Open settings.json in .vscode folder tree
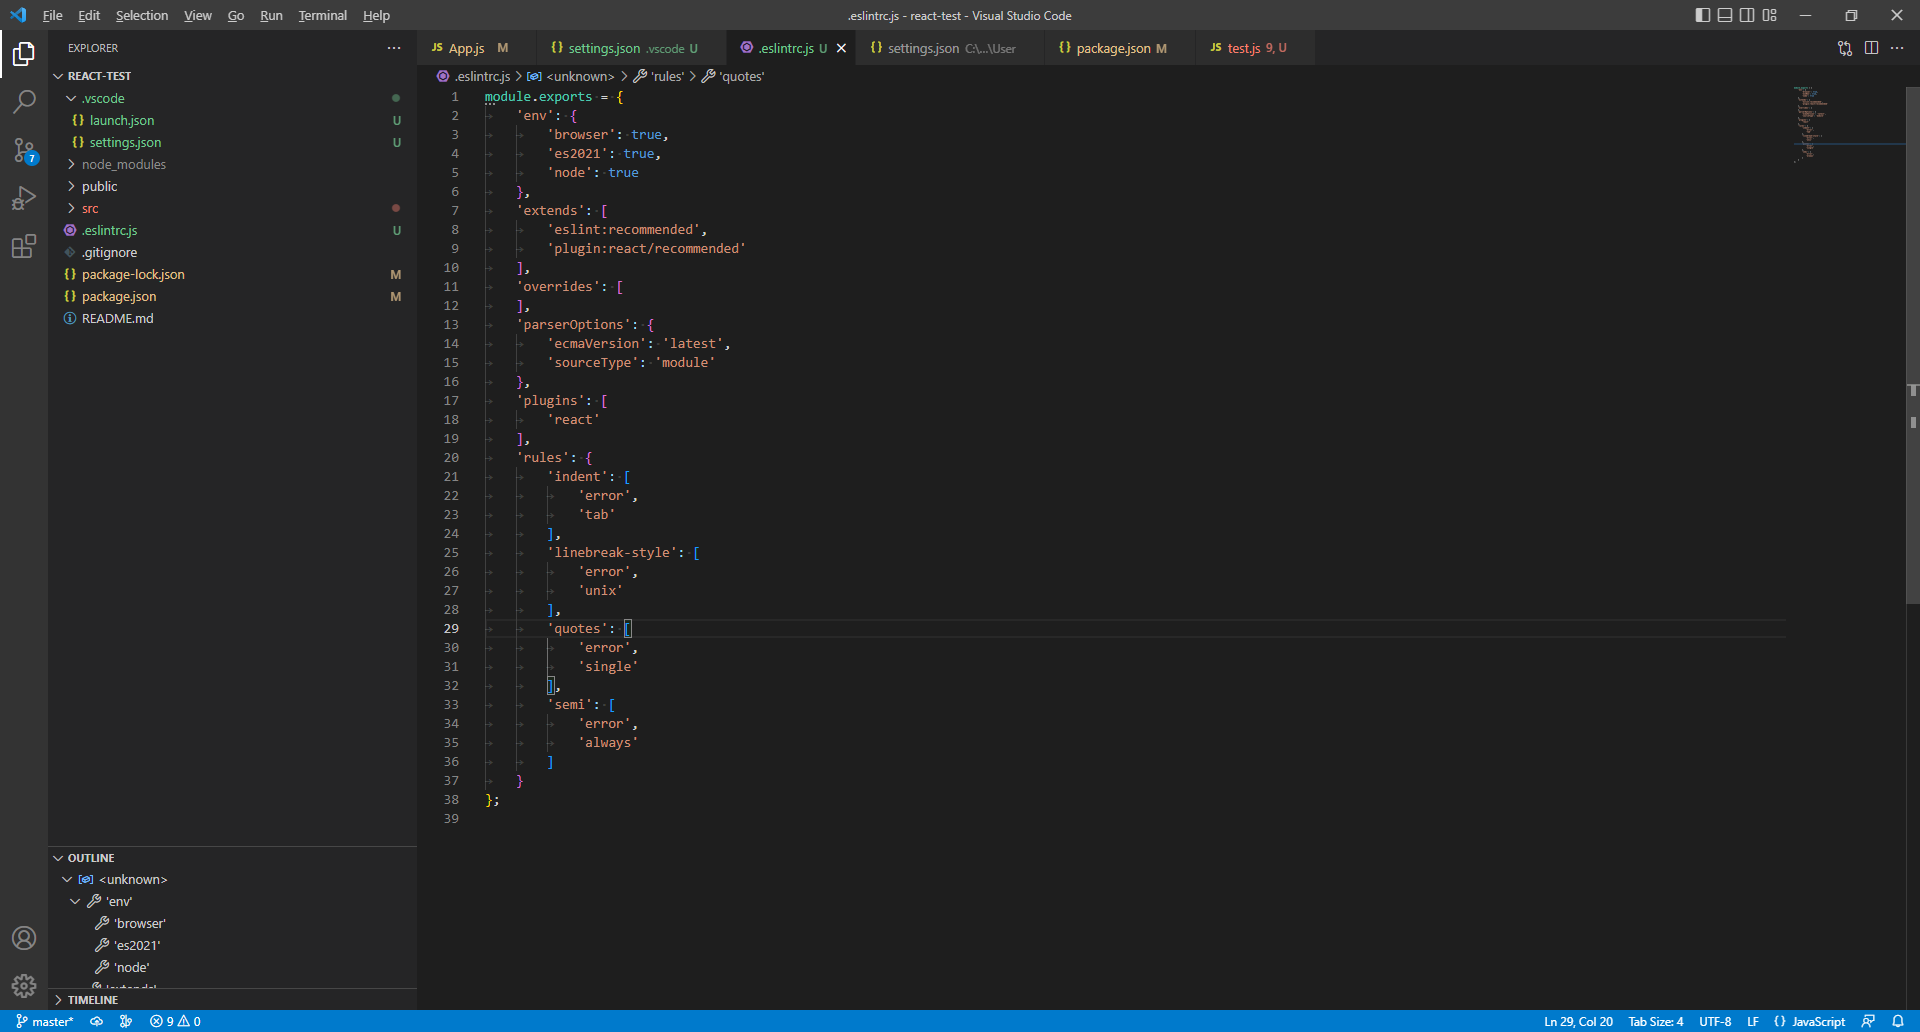This screenshot has height=1032, width=1920. pyautogui.click(x=232, y=142)
